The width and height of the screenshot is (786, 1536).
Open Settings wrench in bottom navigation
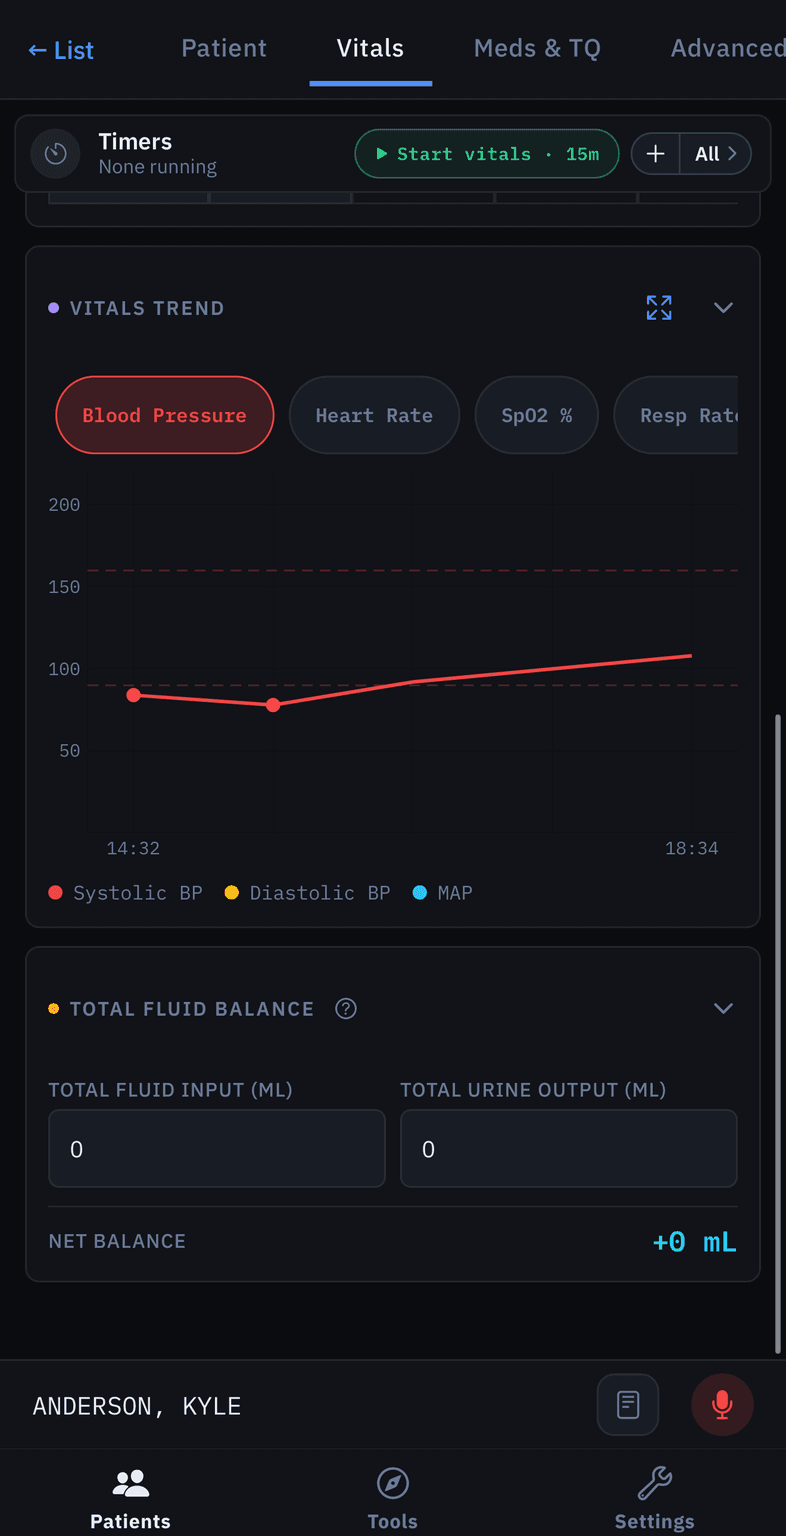coord(654,1499)
